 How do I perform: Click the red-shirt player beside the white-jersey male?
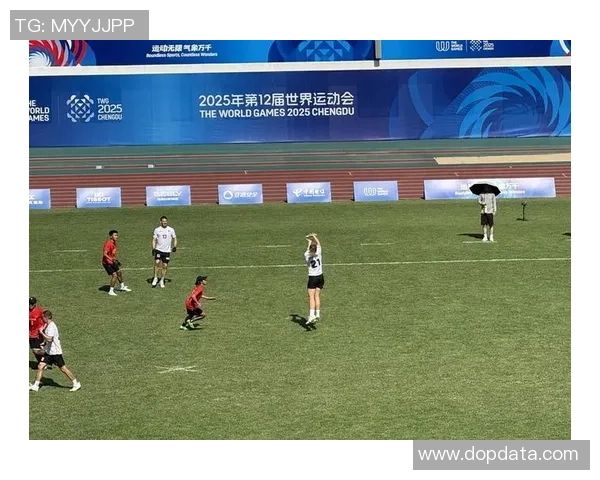[x=114, y=263]
